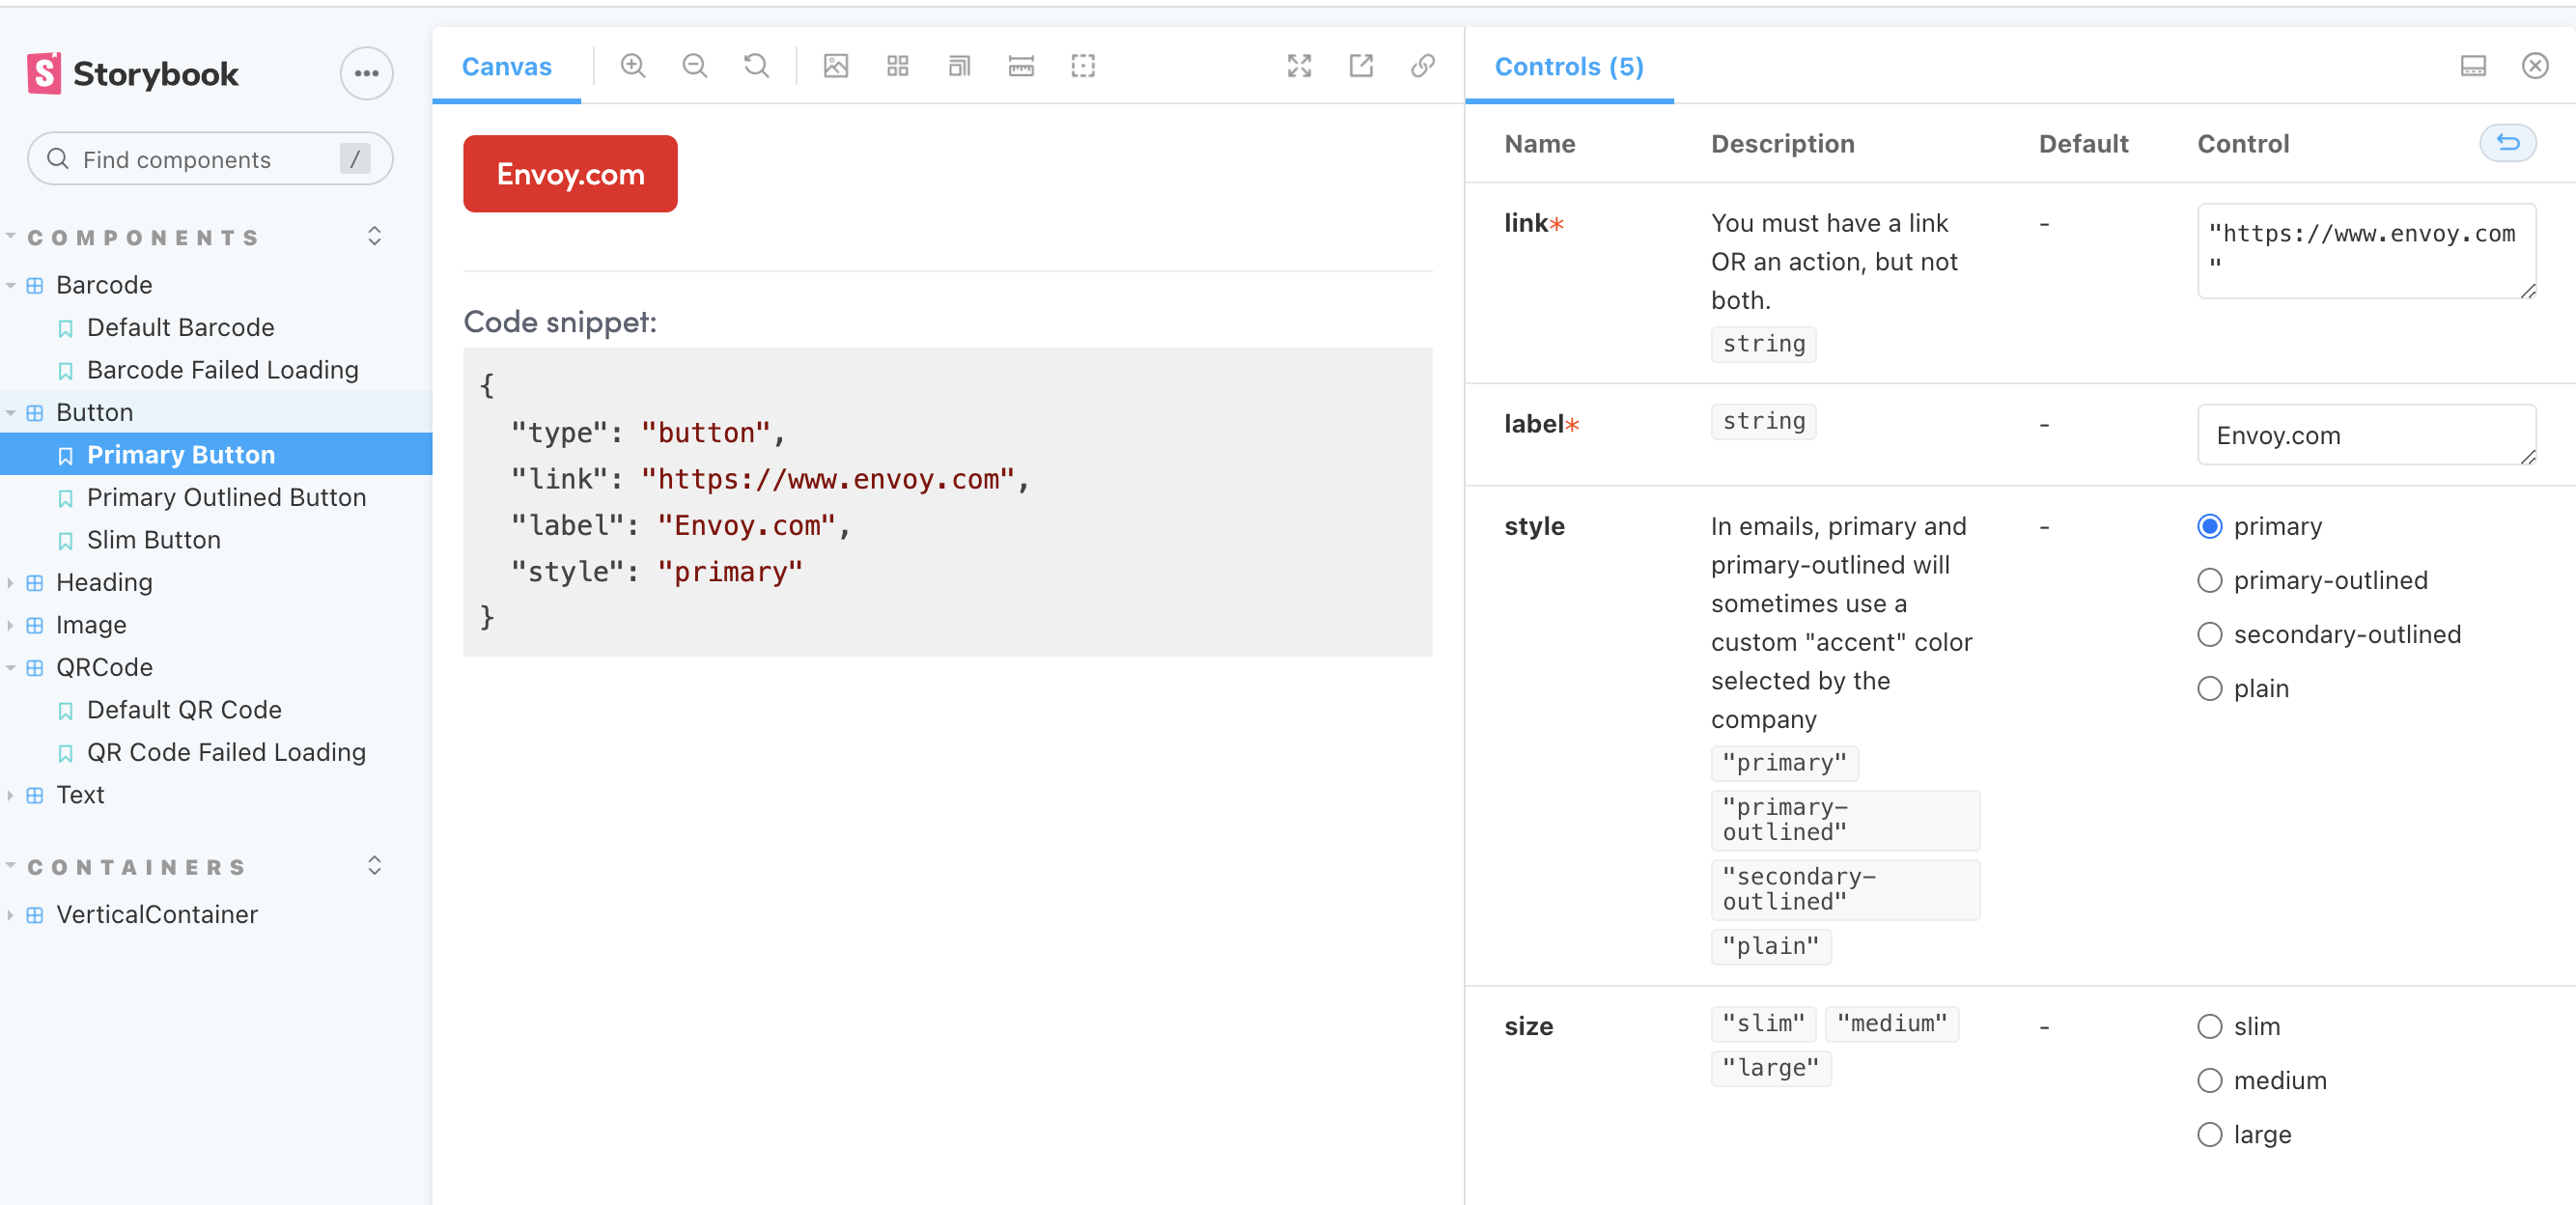The height and width of the screenshot is (1205, 2576).
Task: Copy the canvas link
Action: (x=1423, y=66)
